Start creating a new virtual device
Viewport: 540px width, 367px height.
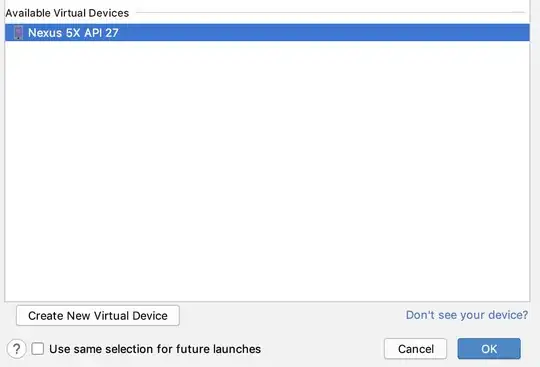[x=98, y=315]
